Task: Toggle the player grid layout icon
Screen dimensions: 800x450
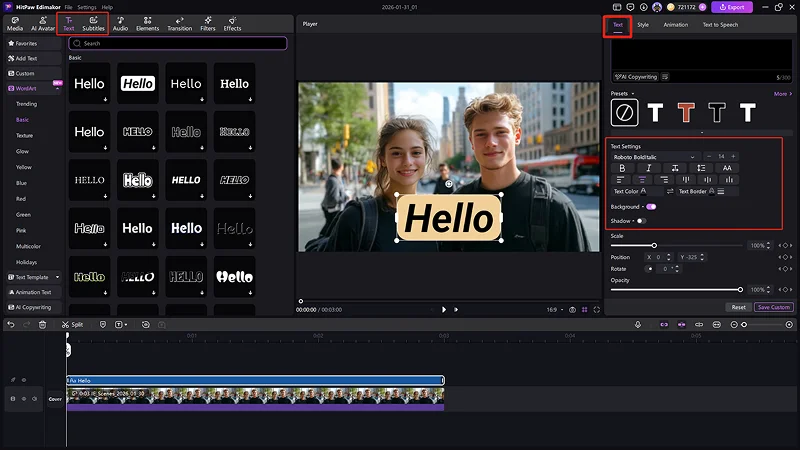Action: [585, 310]
